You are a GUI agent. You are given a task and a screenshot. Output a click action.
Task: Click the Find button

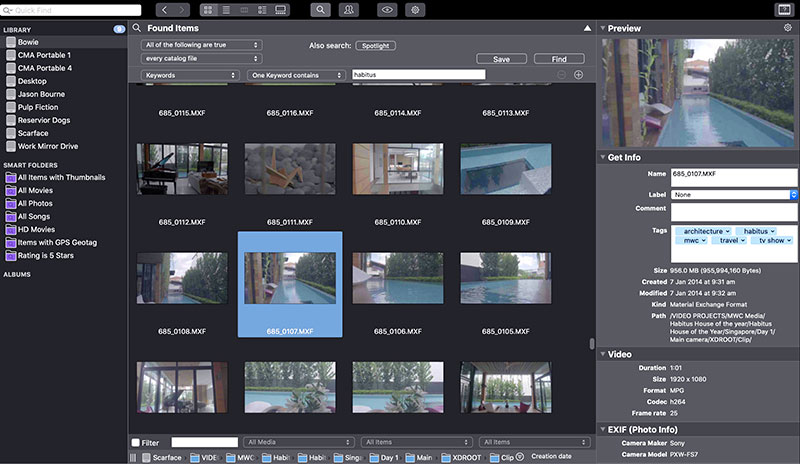(559, 59)
